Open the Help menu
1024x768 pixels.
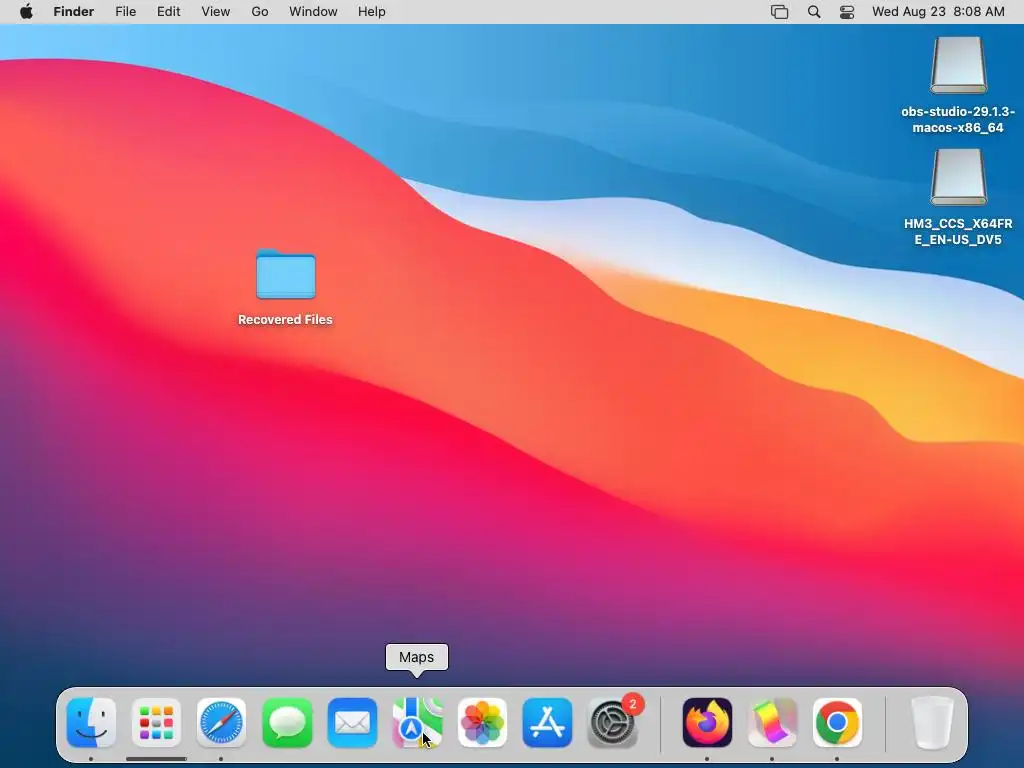(372, 12)
